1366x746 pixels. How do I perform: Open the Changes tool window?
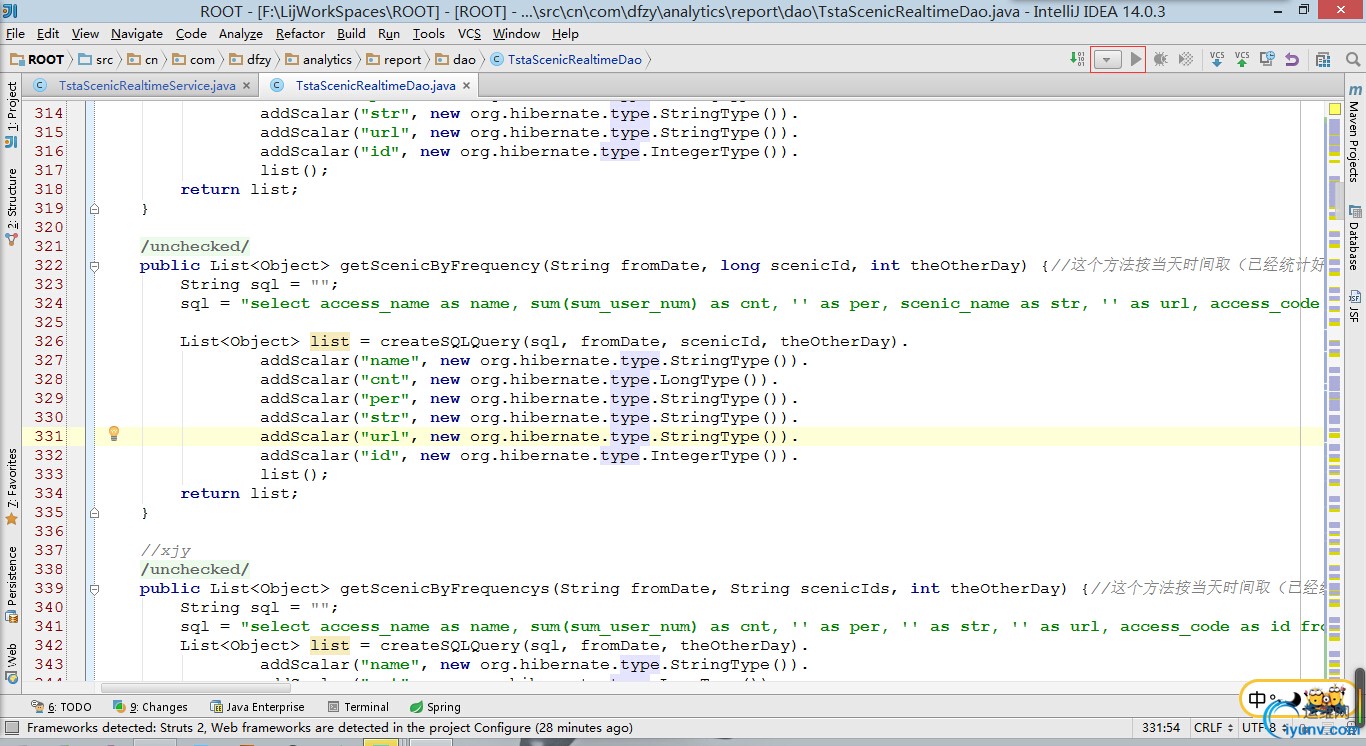(151, 707)
